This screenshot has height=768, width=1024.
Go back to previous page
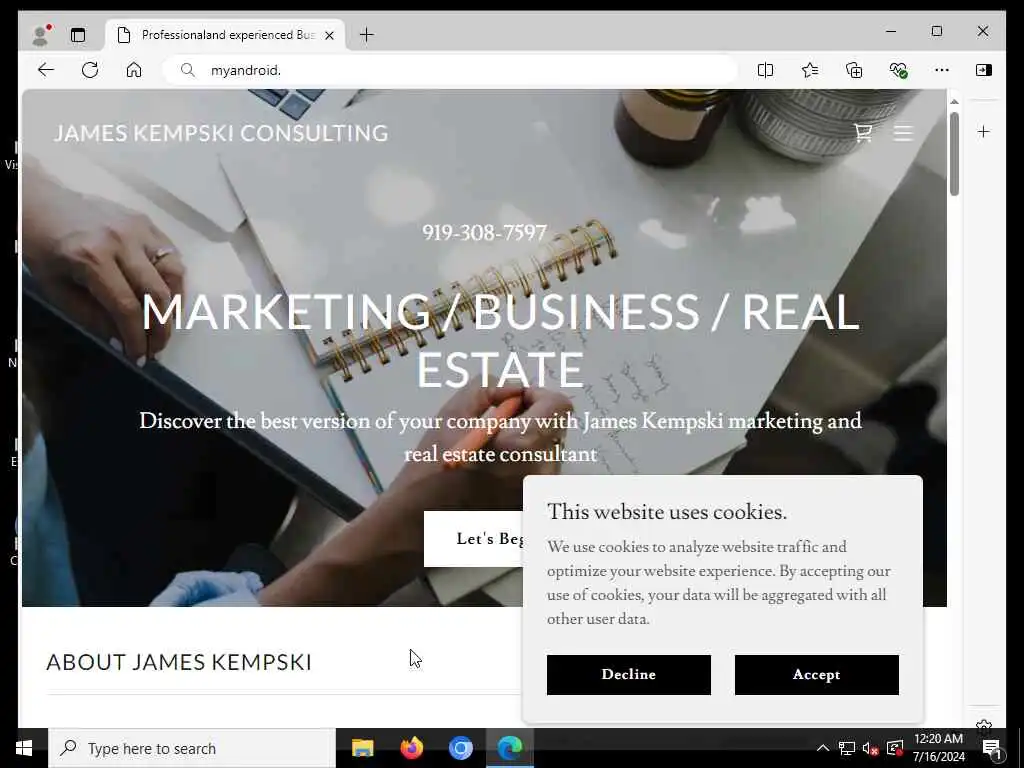(46, 70)
